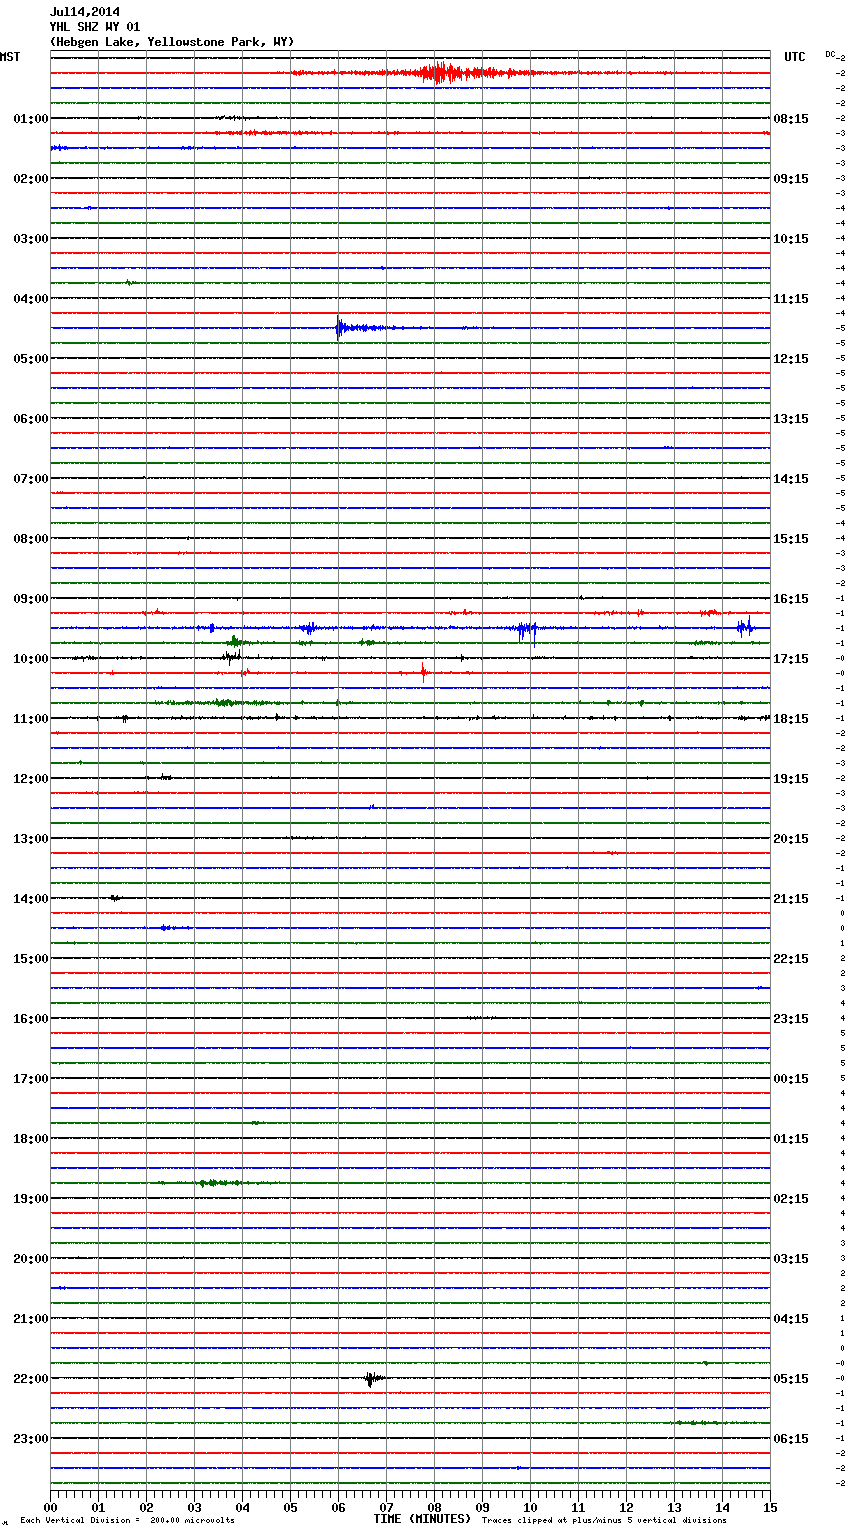
Task: Click the 12:15 UTC time label
Action: tap(791, 359)
